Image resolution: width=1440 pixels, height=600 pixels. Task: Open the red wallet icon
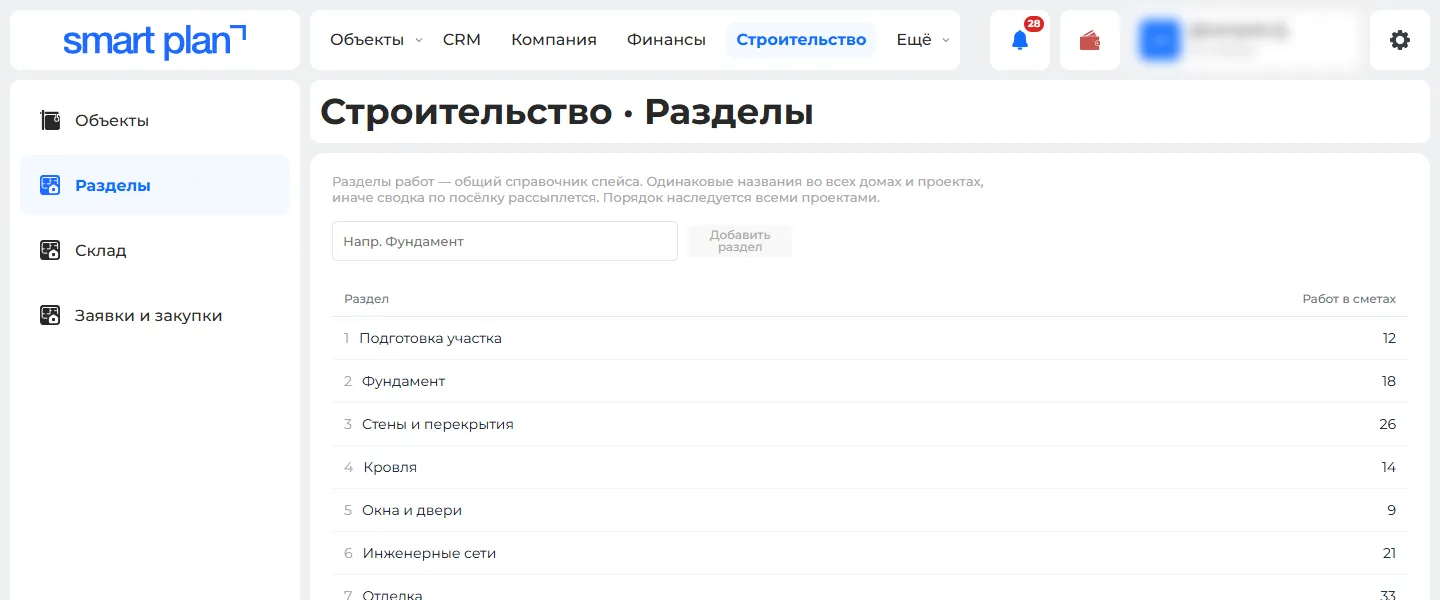pyautogui.click(x=1090, y=41)
